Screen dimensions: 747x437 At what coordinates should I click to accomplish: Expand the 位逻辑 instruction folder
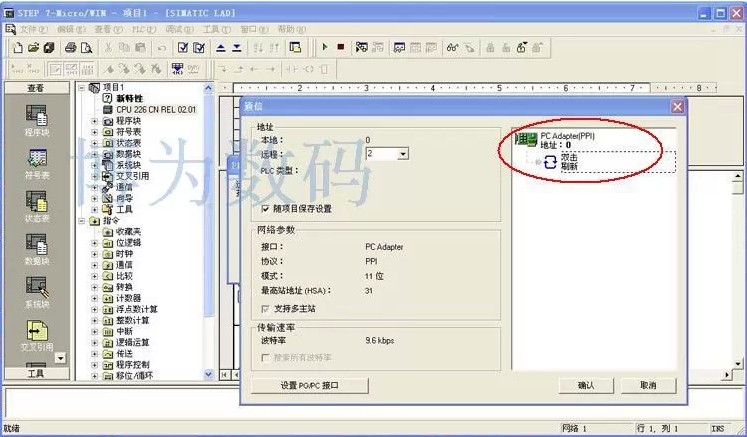pyautogui.click(x=95, y=242)
